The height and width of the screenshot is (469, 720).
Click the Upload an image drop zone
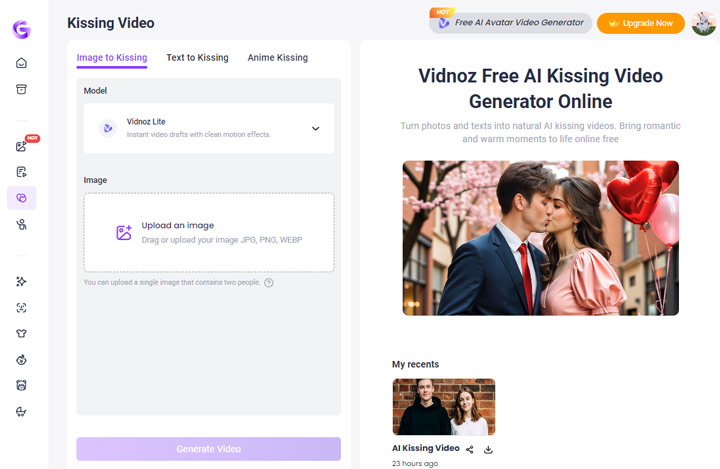[x=209, y=232]
